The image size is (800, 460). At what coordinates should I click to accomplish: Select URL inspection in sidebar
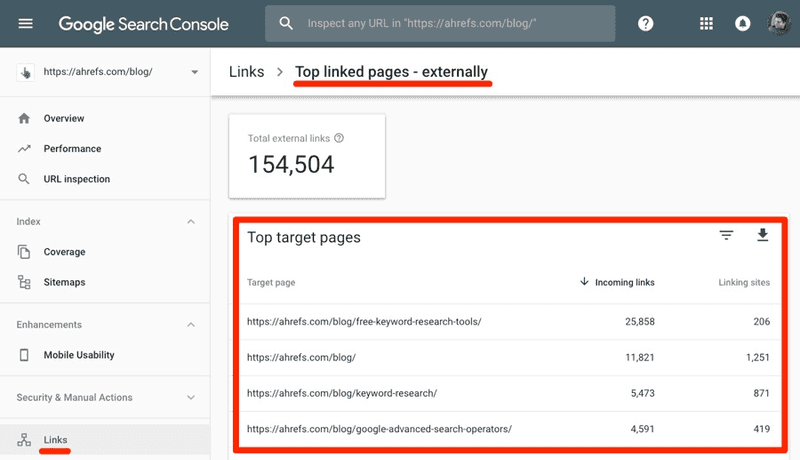coord(77,179)
